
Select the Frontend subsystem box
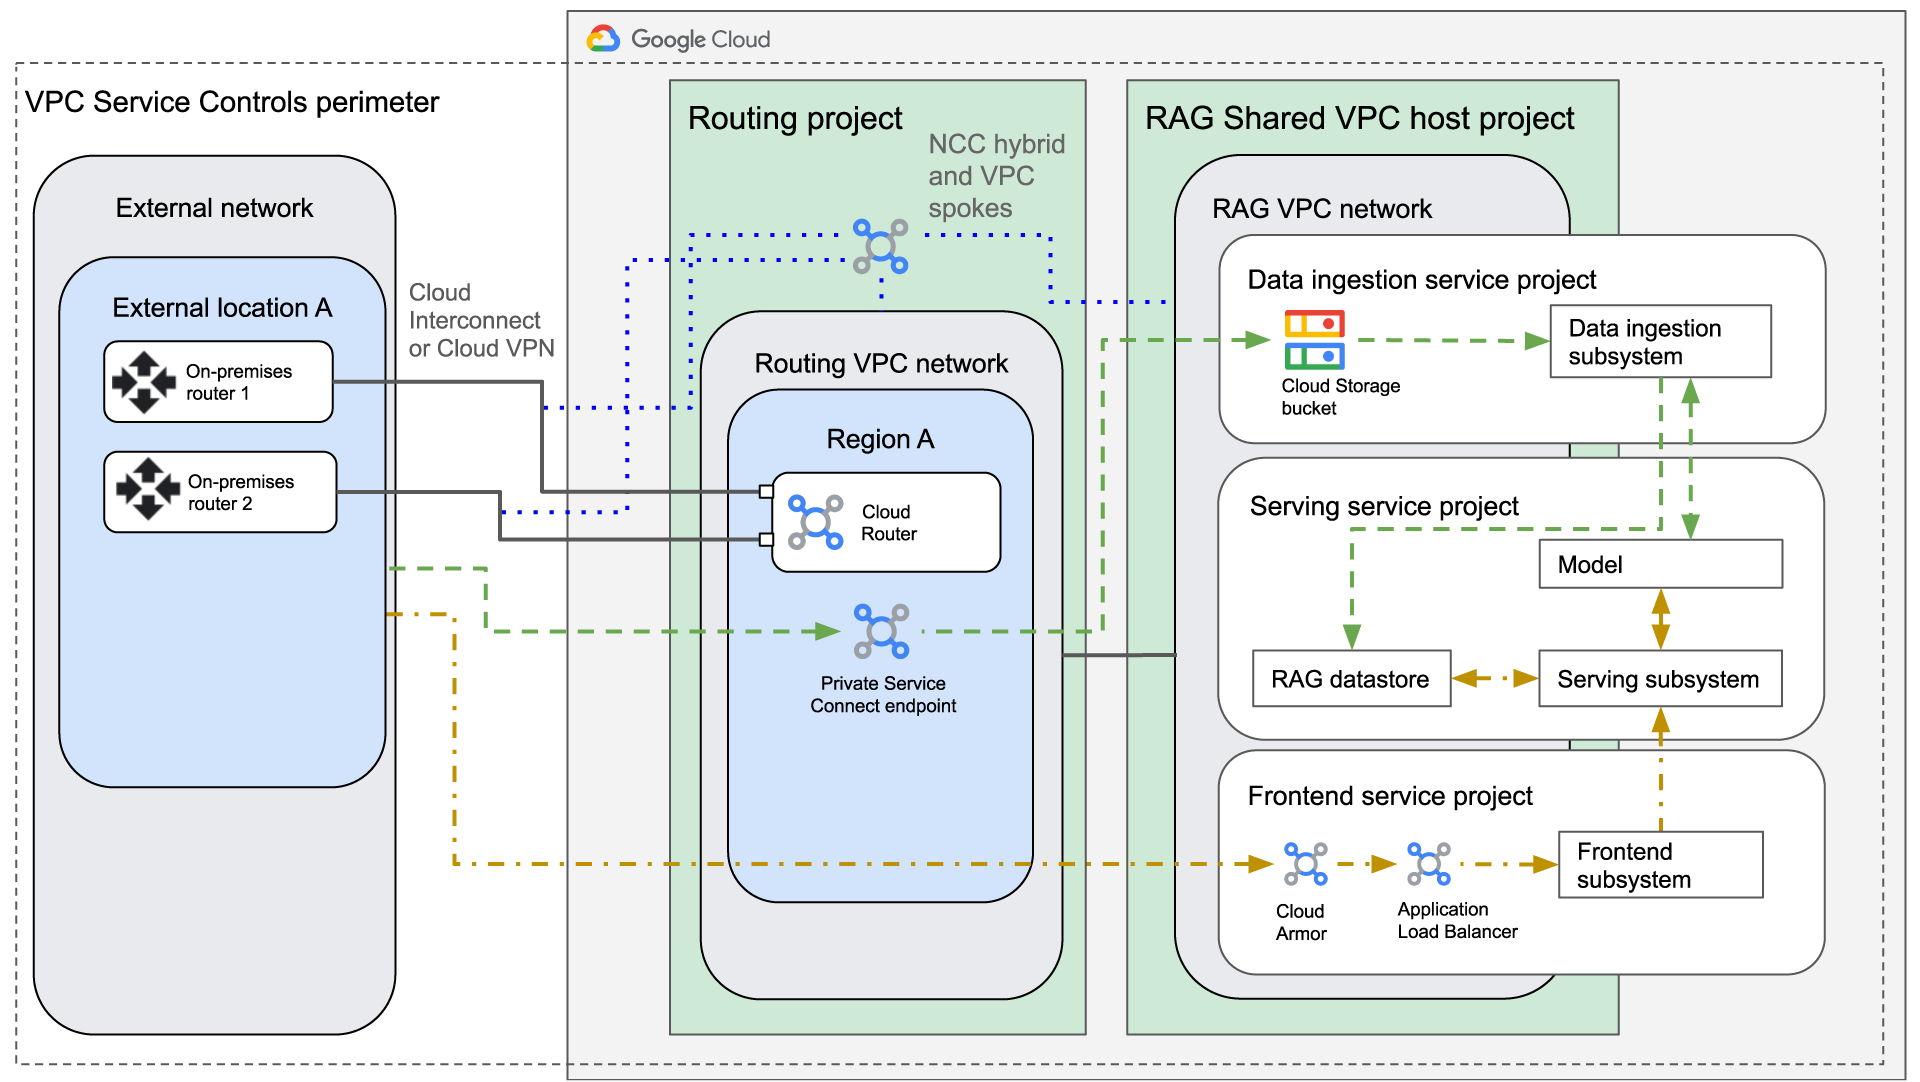pyautogui.click(x=1660, y=865)
